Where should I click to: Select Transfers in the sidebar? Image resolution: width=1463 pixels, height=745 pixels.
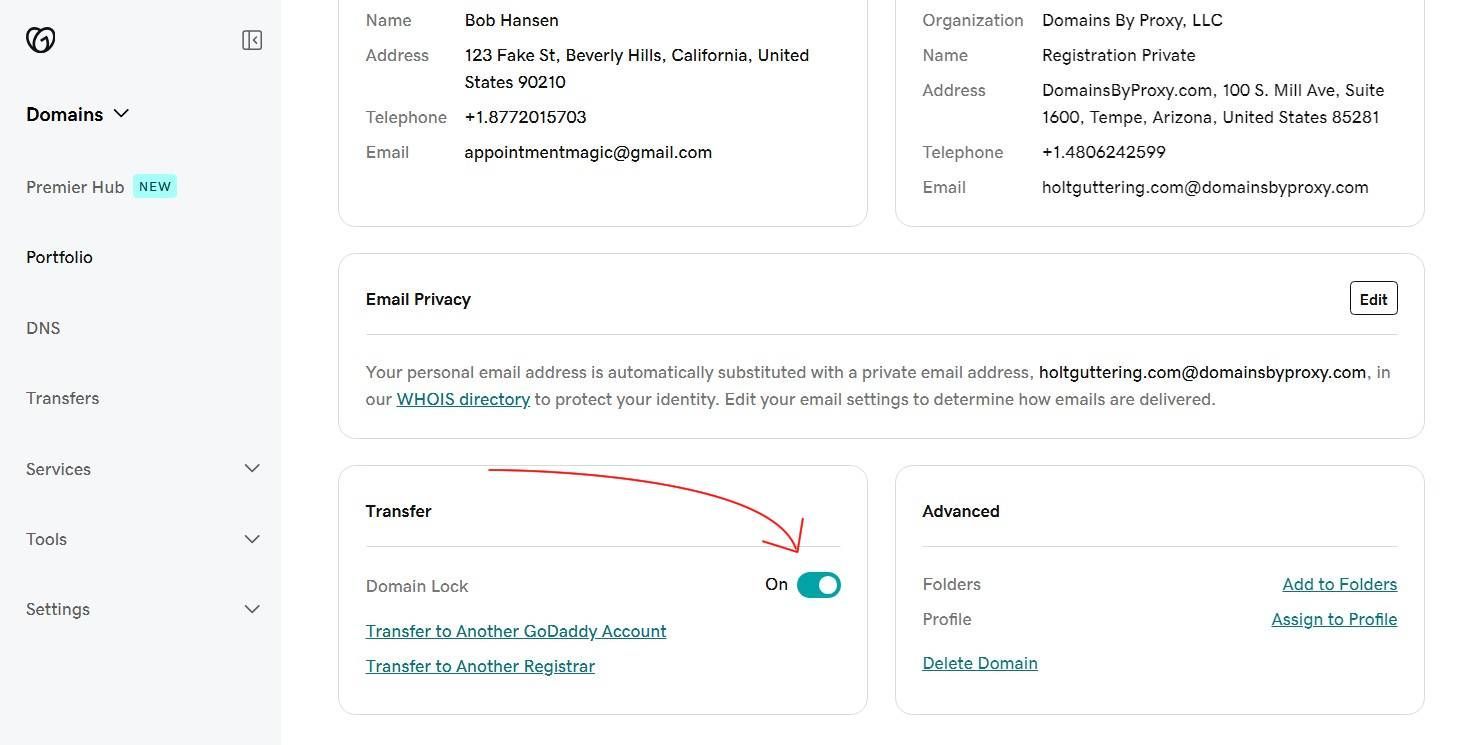62,398
